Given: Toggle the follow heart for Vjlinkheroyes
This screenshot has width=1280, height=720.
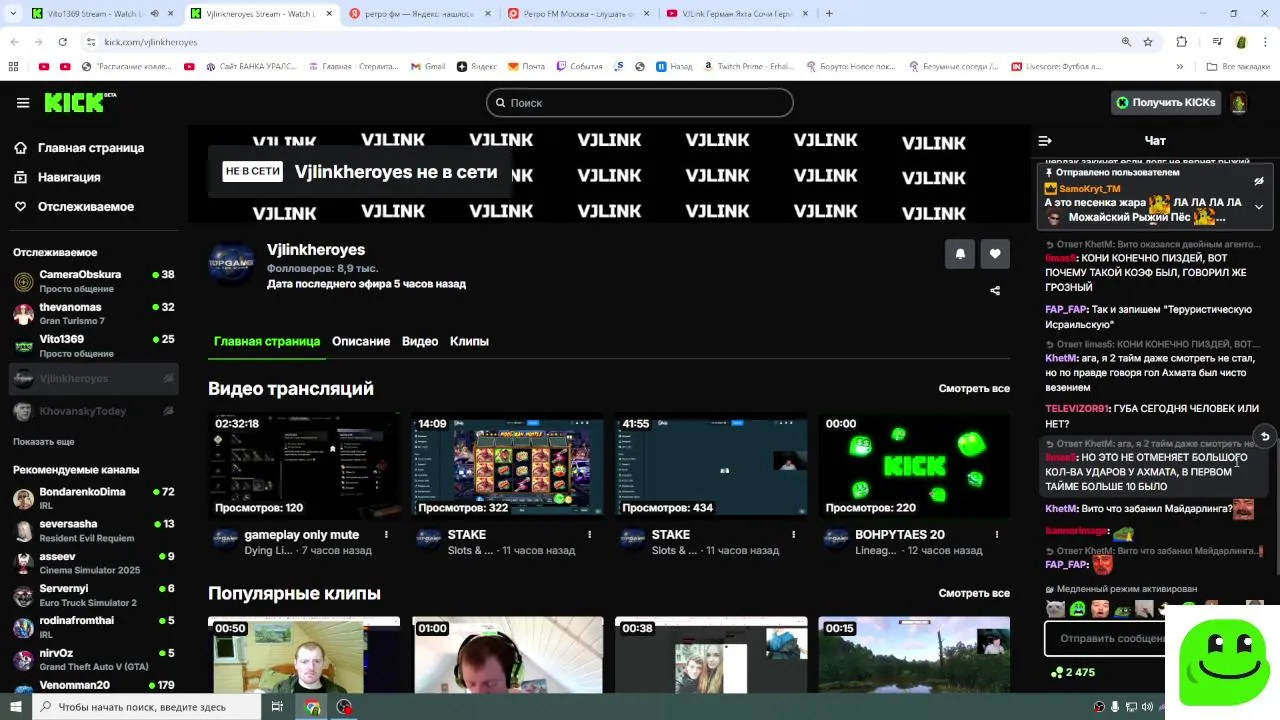Looking at the screenshot, I should (x=995, y=254).
